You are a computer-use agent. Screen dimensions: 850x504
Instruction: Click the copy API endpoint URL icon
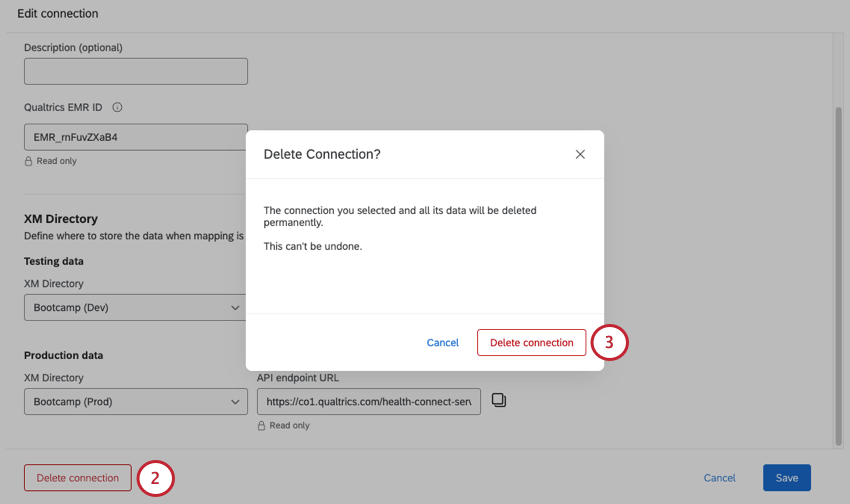pyautogui.click(x=499, y=401)
